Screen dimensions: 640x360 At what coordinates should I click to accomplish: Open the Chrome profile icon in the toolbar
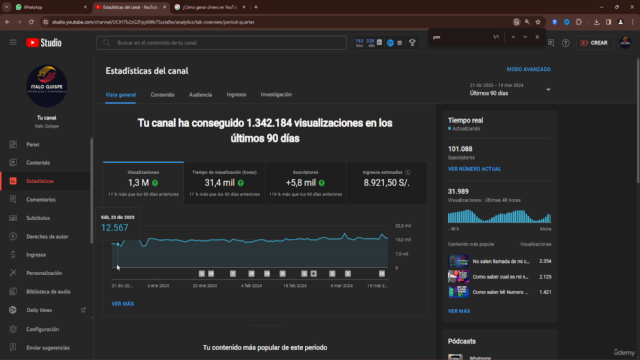(620, 22)
